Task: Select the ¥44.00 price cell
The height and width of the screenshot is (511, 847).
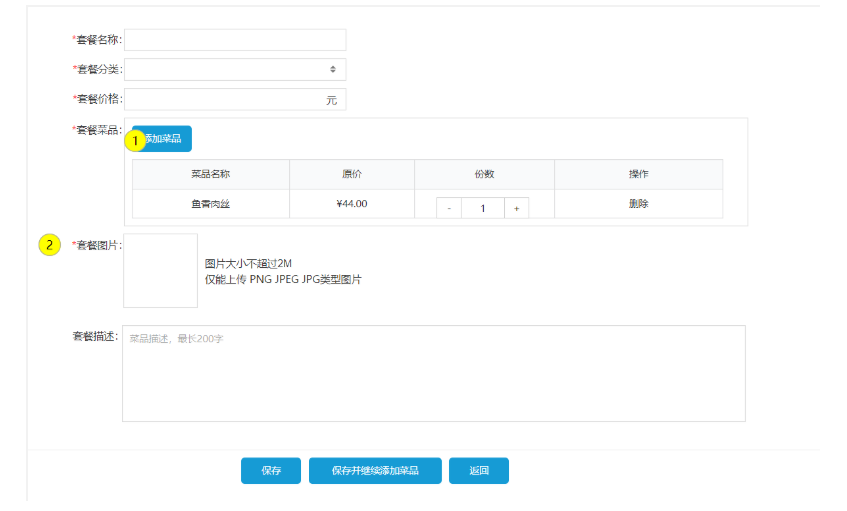Action: pos(352,204)
